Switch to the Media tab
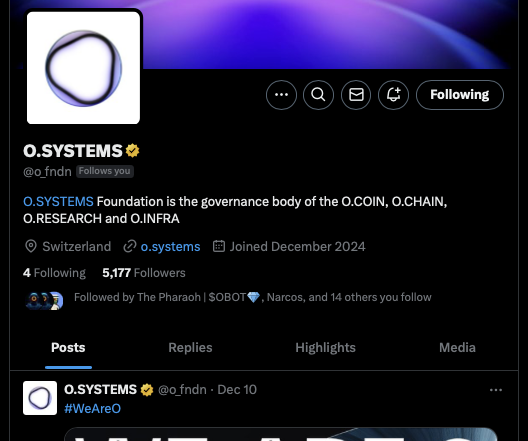Screen dimensions: 528x441 [x=457, y=348]
